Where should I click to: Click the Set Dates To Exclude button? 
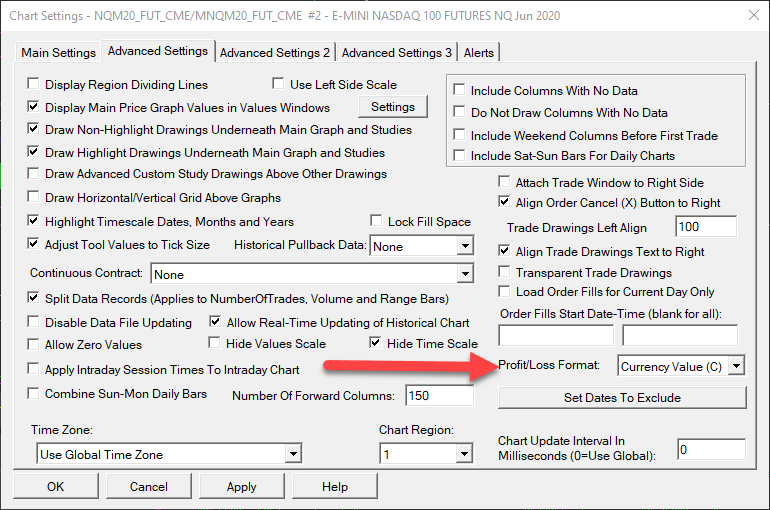[622, 397]
